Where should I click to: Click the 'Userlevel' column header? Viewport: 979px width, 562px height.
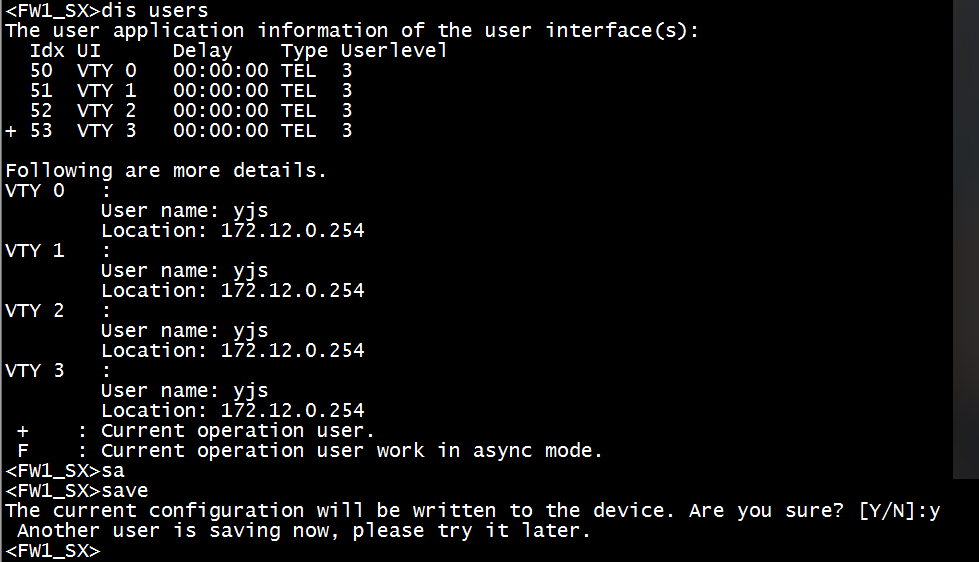(393, 50)
